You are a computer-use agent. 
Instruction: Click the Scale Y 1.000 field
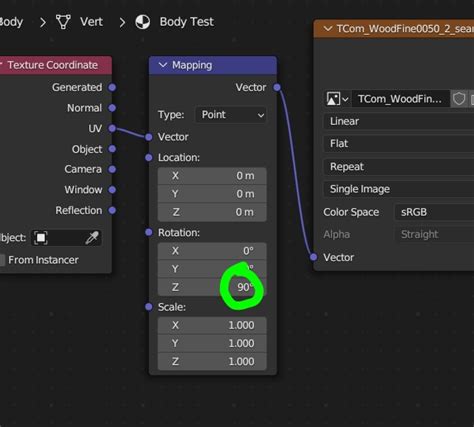point(212,343)
